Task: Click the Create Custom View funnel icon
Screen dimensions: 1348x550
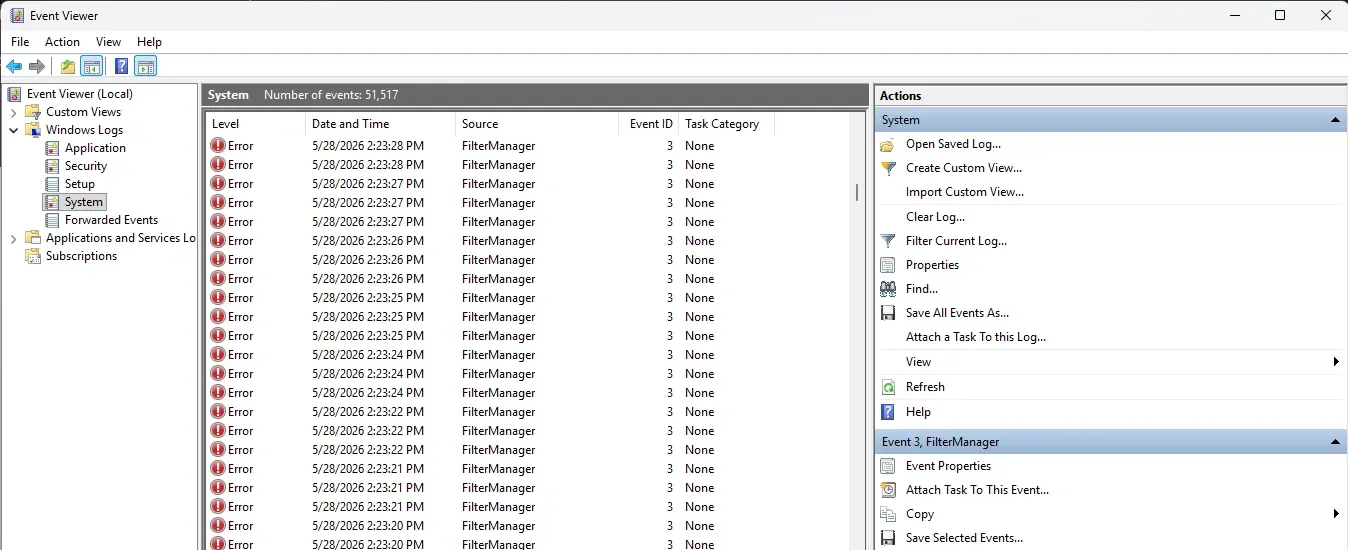Action: [888, 168]
